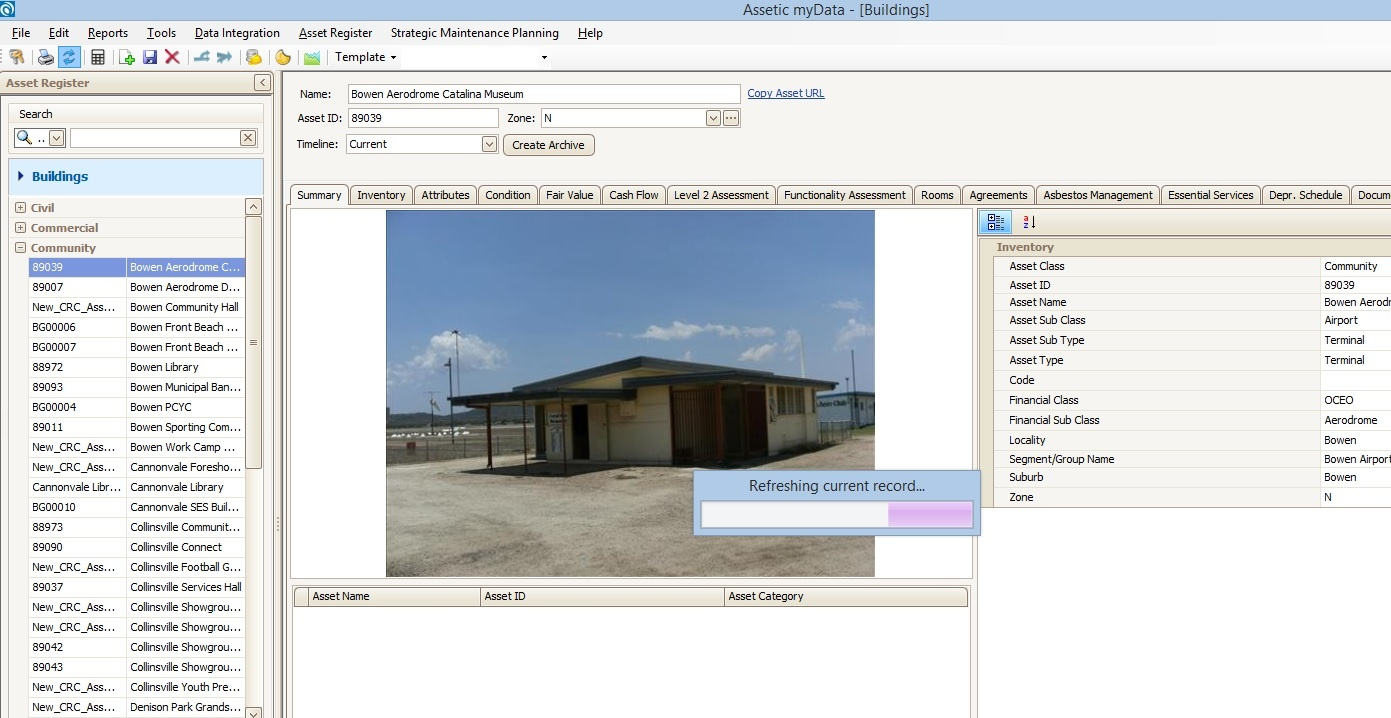This screenshot has width=1391, height=718.
Task: Open the Timeline dropdown
Action: click(x=489, y=144)
